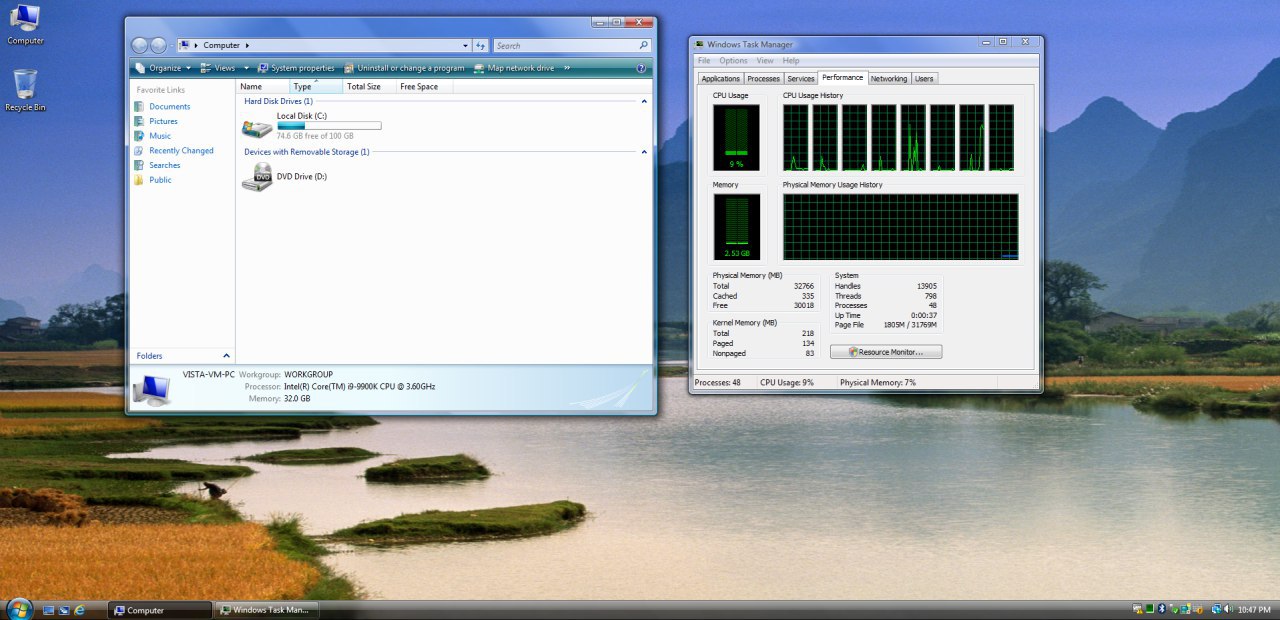Expand the Folders pane
The width and height of the screenshot is (1280, 620).
(x=226, y=355)
